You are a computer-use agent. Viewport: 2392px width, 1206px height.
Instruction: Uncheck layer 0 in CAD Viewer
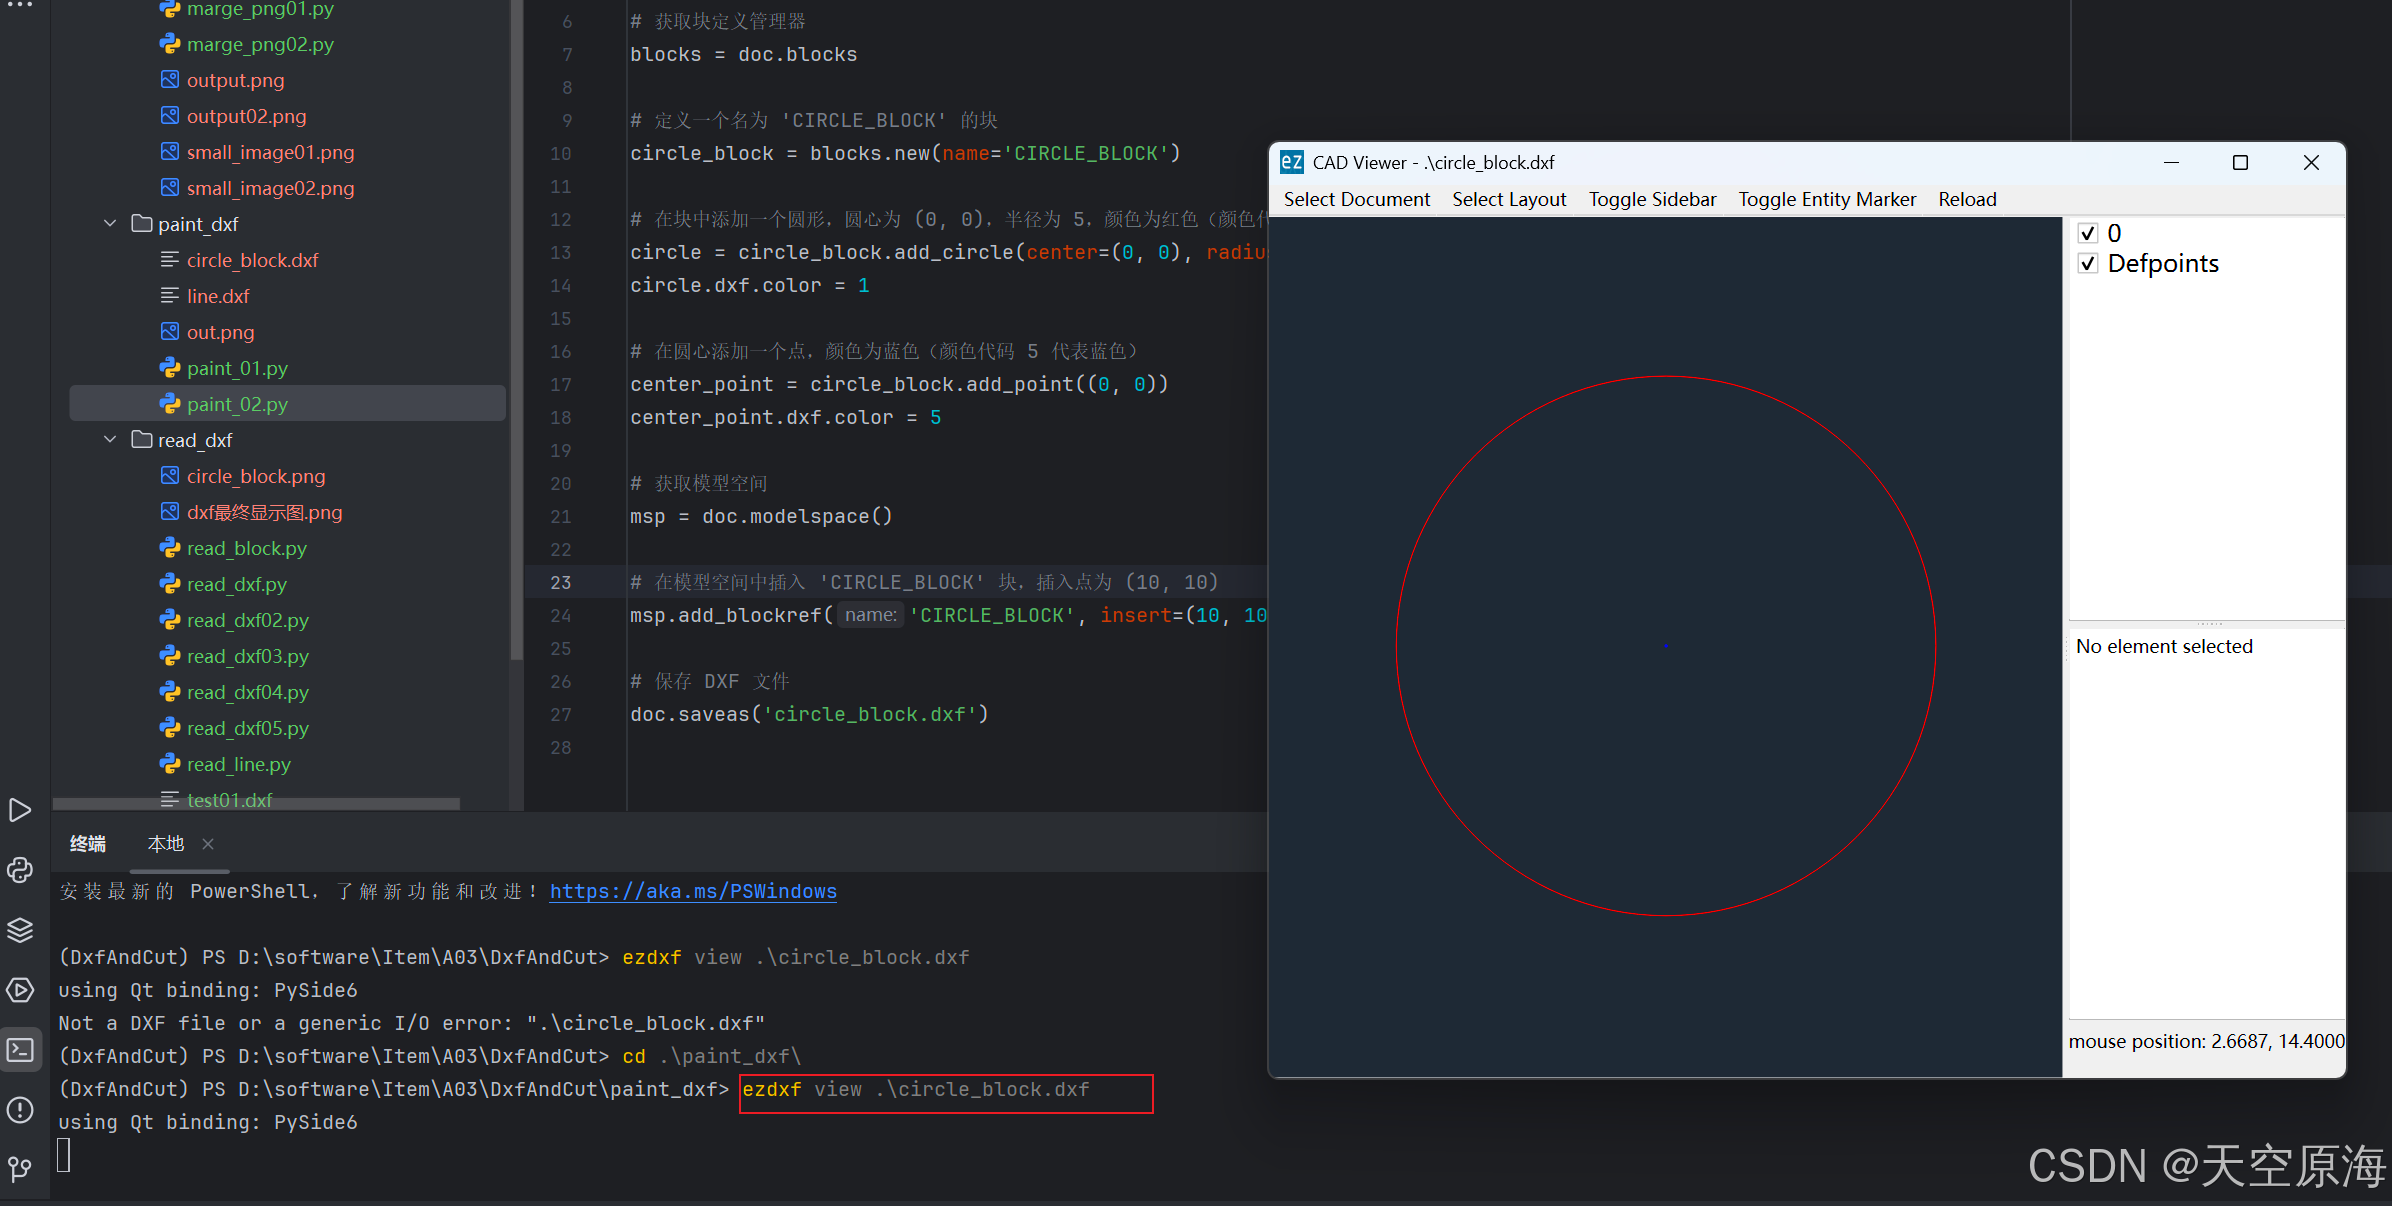point(2088,233)
